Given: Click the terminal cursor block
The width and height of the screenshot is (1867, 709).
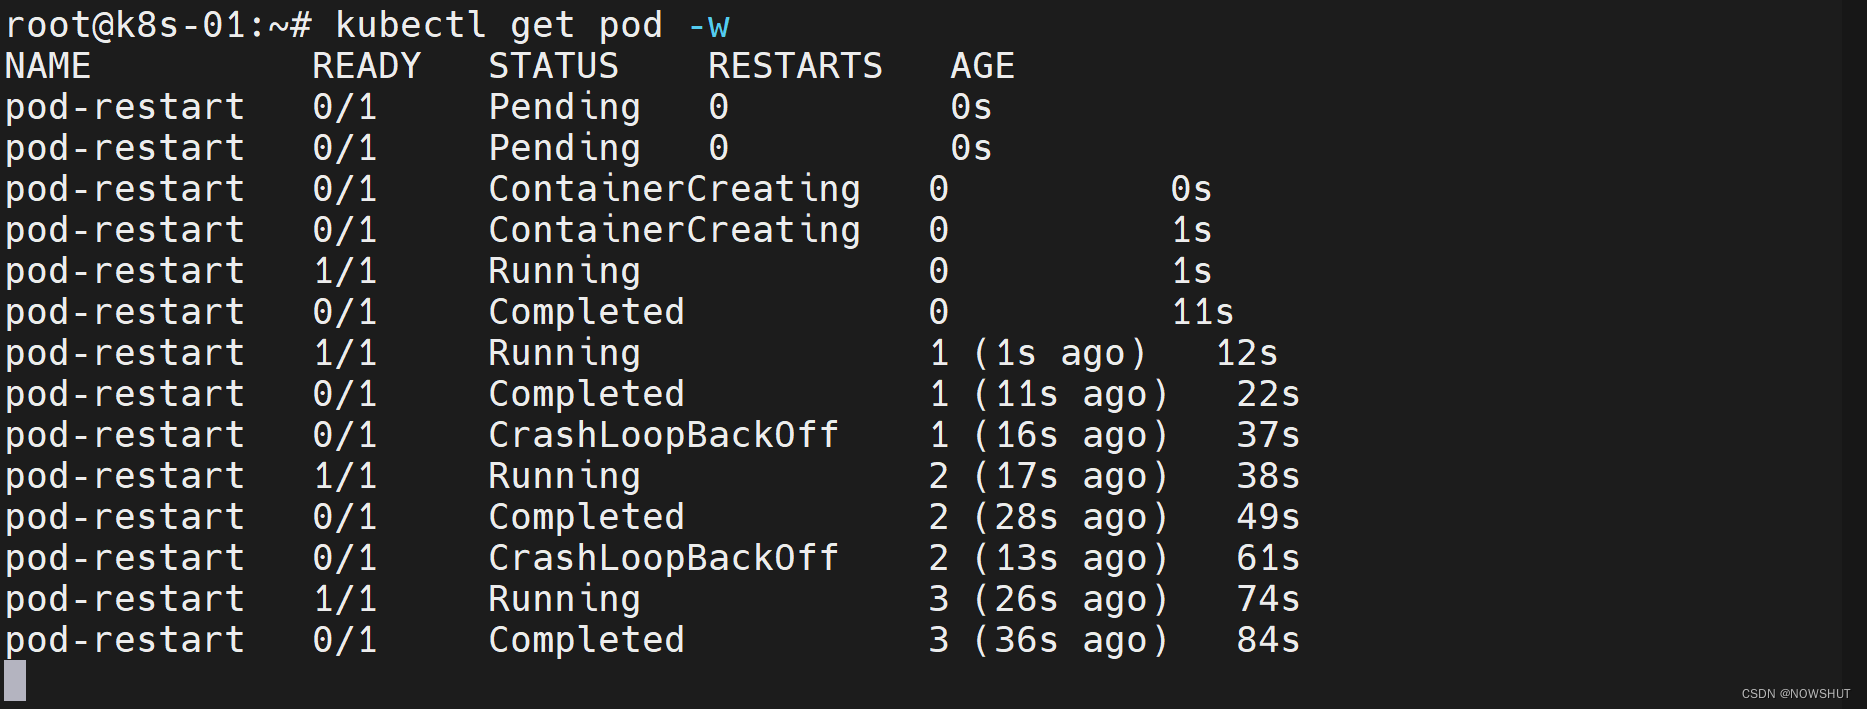Looking at the screenshot, I should (15, 680).
